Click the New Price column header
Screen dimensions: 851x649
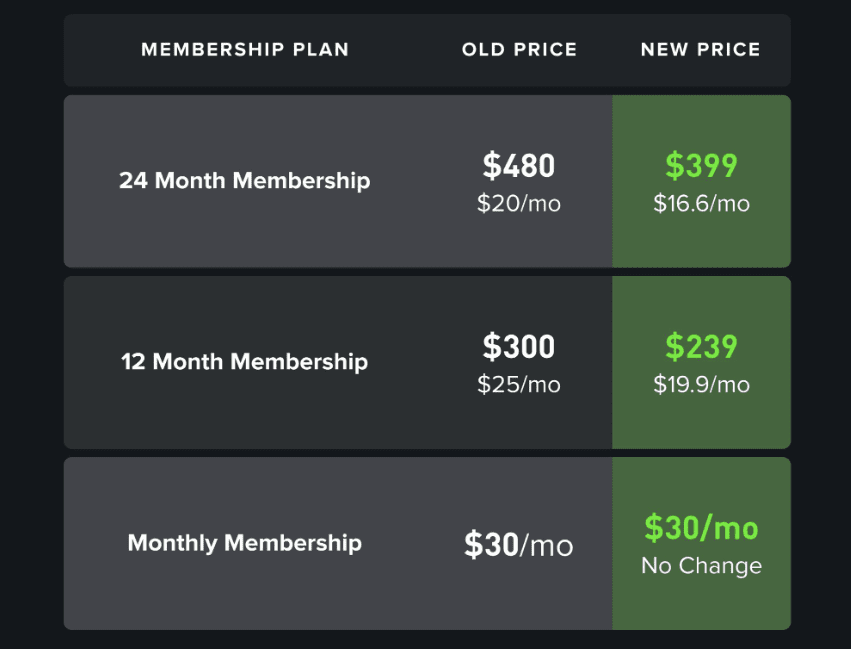tap(700, 50)
